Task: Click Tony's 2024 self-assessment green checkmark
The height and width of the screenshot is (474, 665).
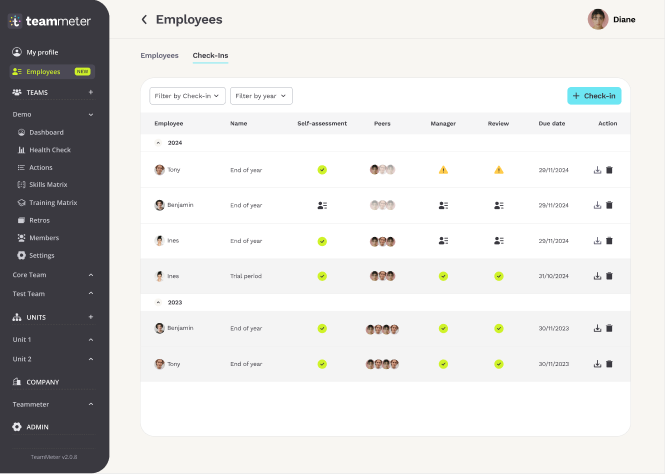Action: tap(322, 170)
